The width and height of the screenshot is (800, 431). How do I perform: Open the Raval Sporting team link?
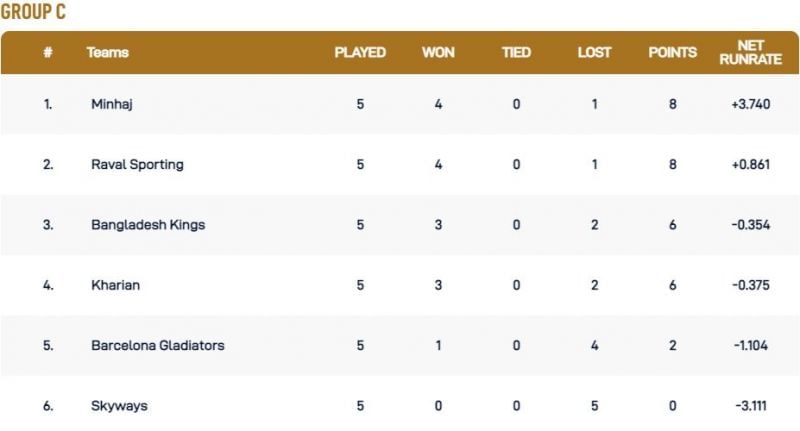[137, 164]
